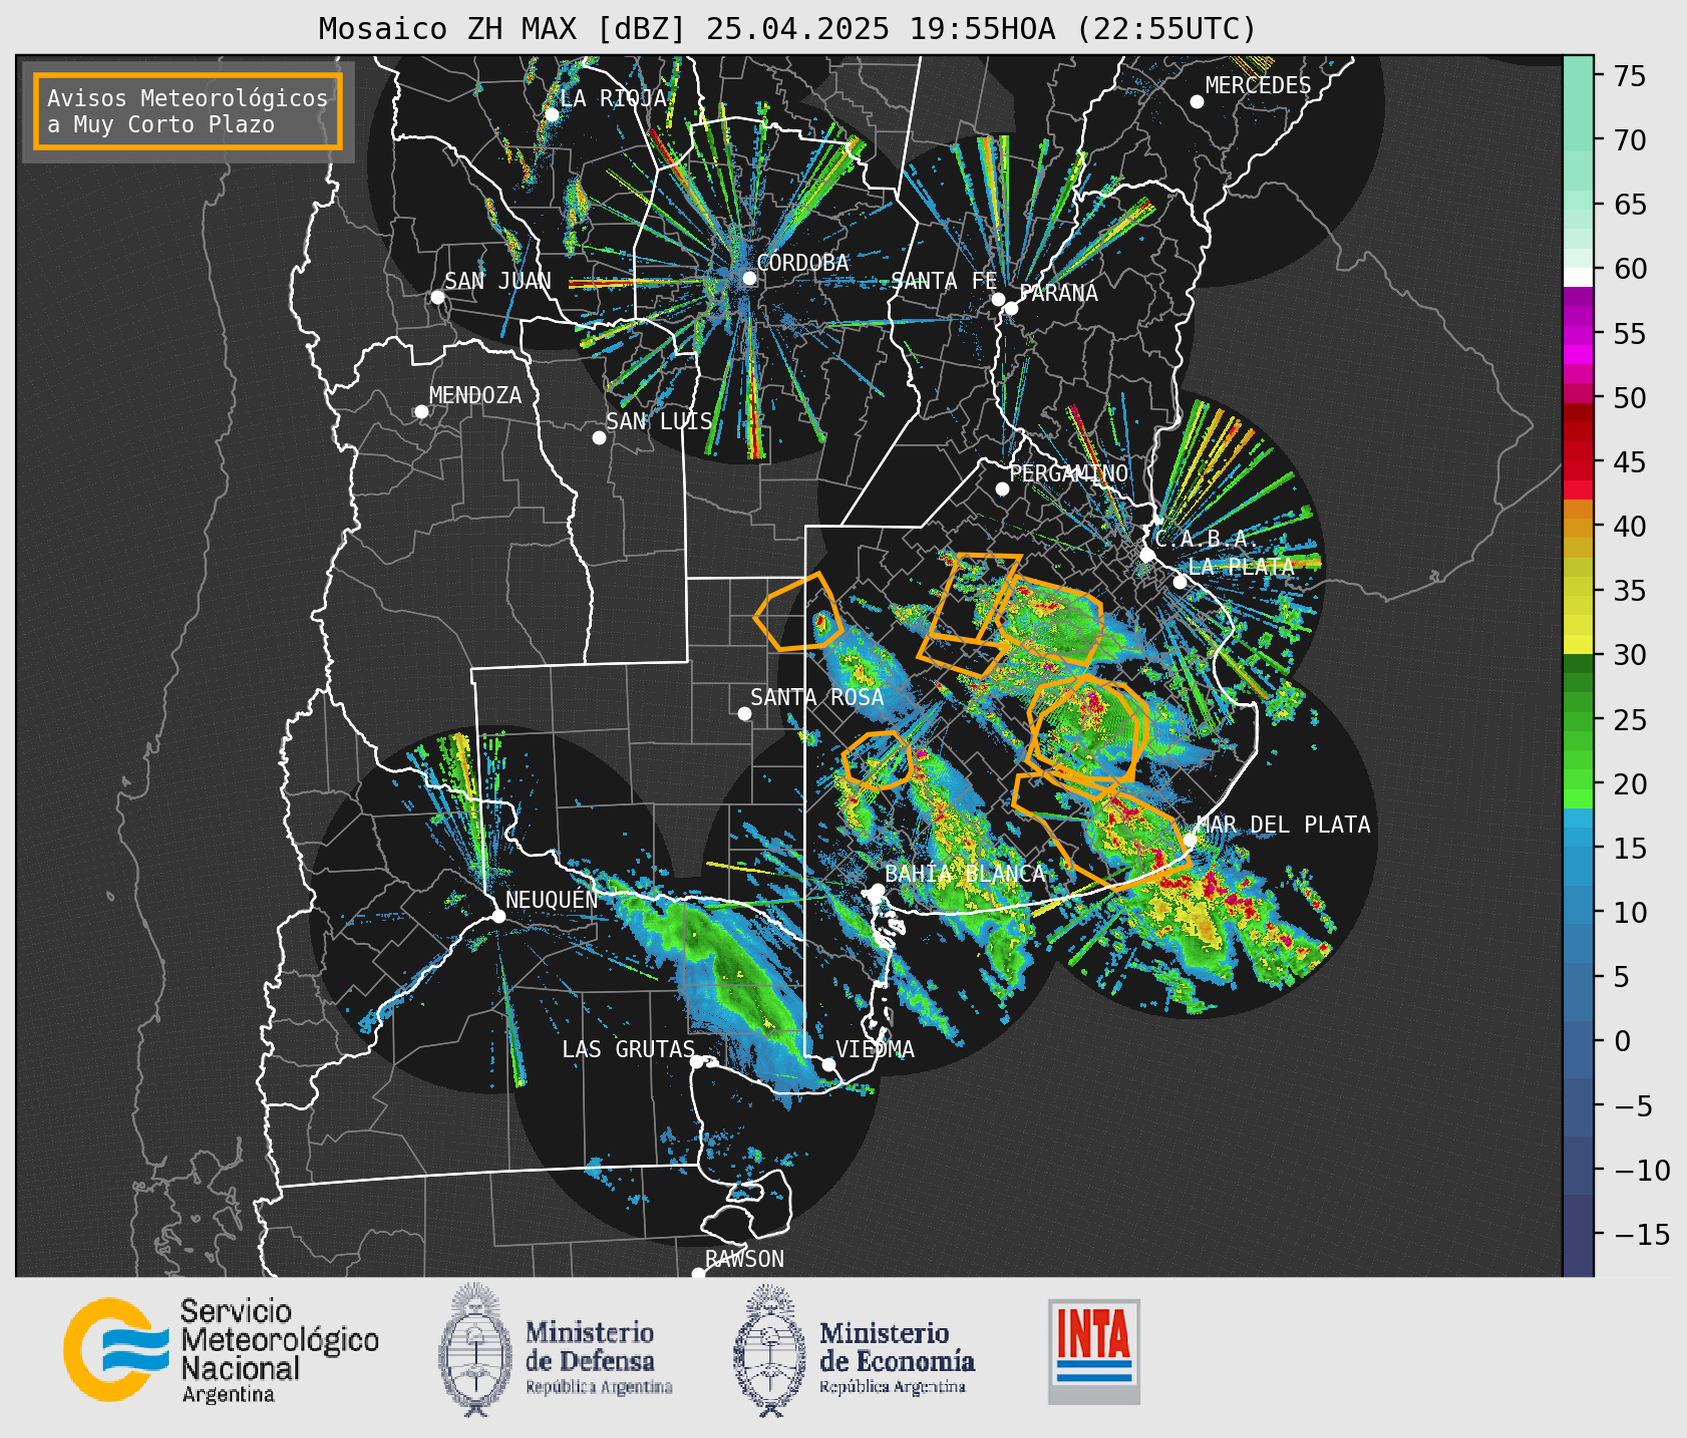Select the LA PLATA city marker
Screen dimensions: 1687x1438
pos(1180,582)
